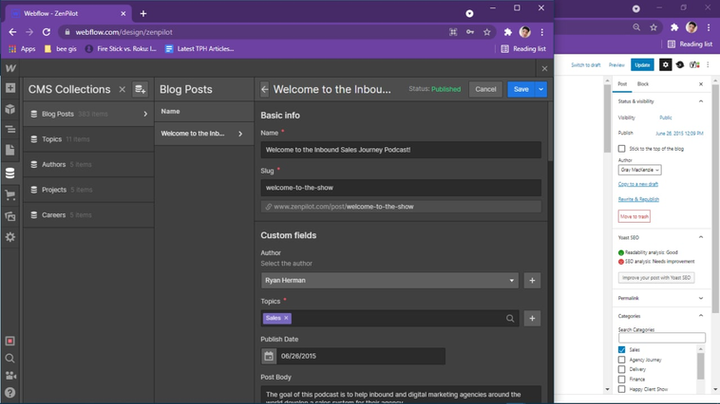The width and height of the screenshot is (720, 404).
Task: Click the Publish Date calendar icon
Action: [269, 356]
